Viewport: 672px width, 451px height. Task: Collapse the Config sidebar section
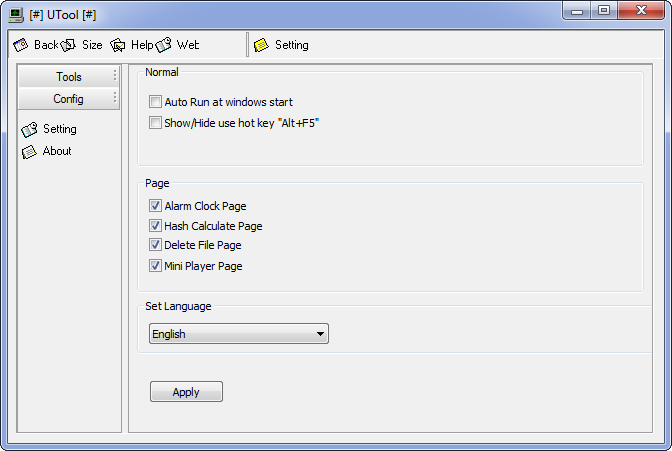(x=68, y=99)
